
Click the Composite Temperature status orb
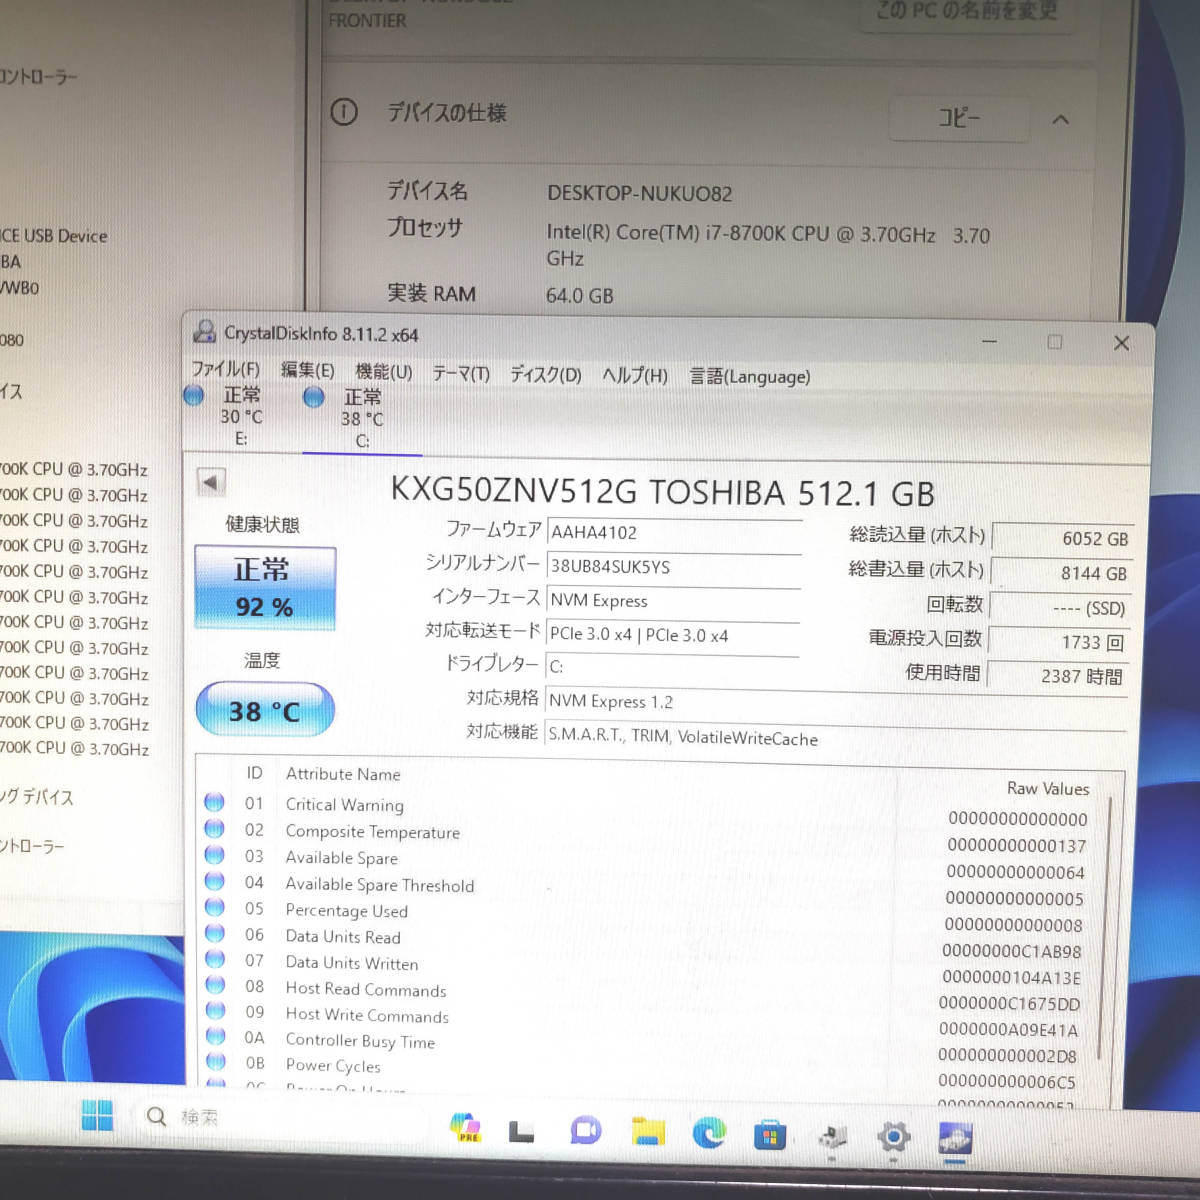coord(214,828)
